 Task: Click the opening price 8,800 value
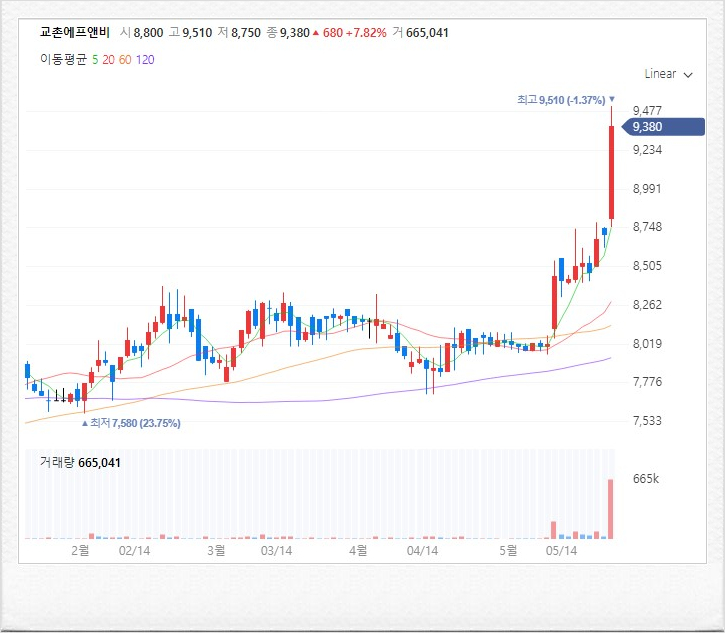148,33
